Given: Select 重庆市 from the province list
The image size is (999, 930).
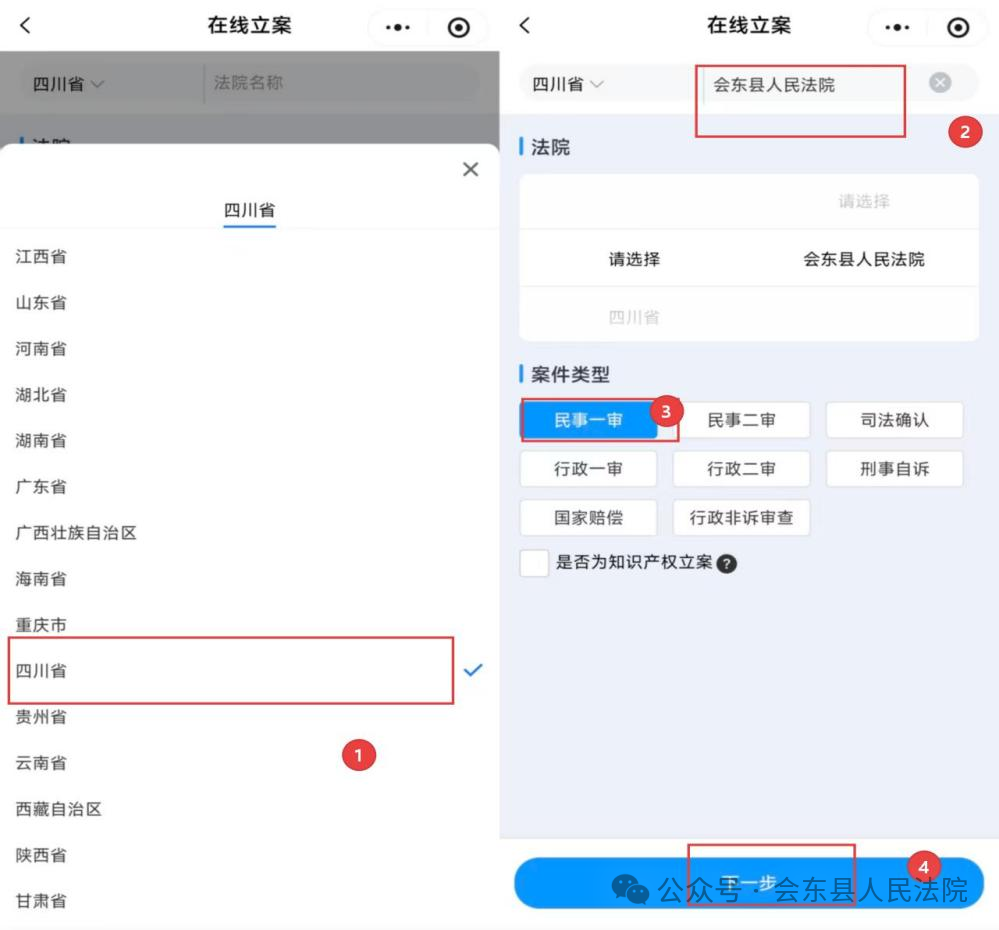Looking at the screenshot, I should tap(42, 625).
